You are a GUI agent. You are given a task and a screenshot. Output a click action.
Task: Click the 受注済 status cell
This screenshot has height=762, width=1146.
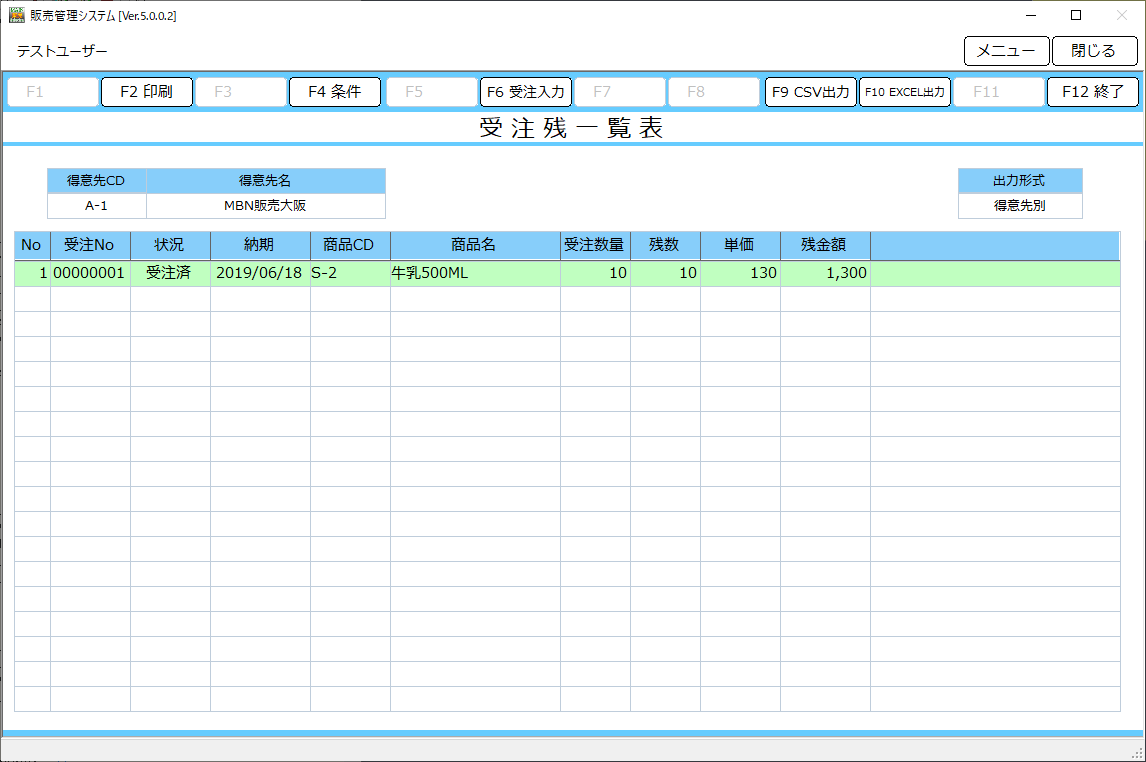coord(170,273)
